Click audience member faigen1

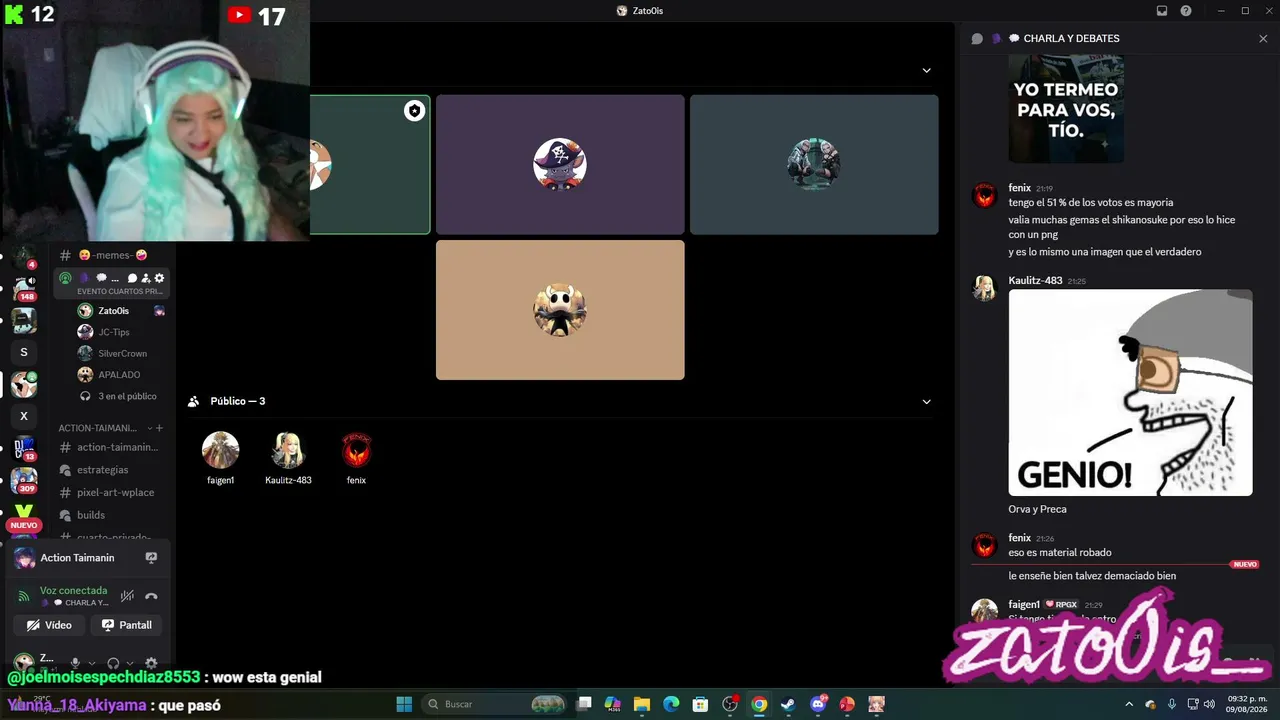click(x=220, y=458)
